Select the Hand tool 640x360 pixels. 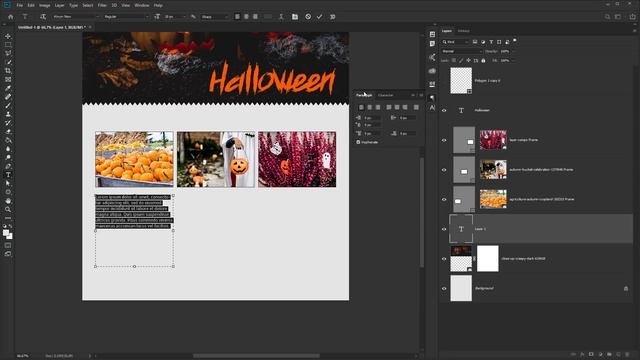tap(8, 201)
